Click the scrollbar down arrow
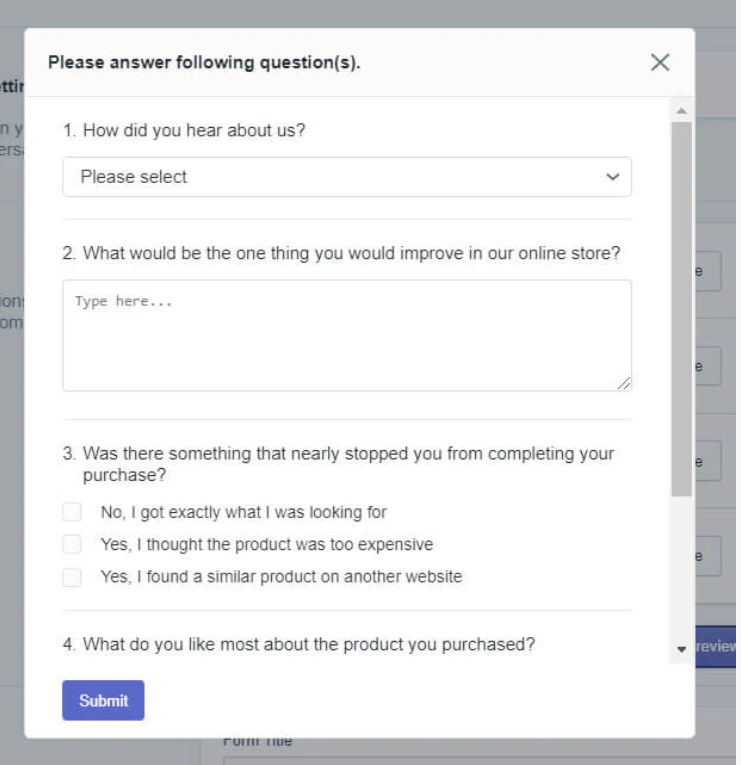 682,649
